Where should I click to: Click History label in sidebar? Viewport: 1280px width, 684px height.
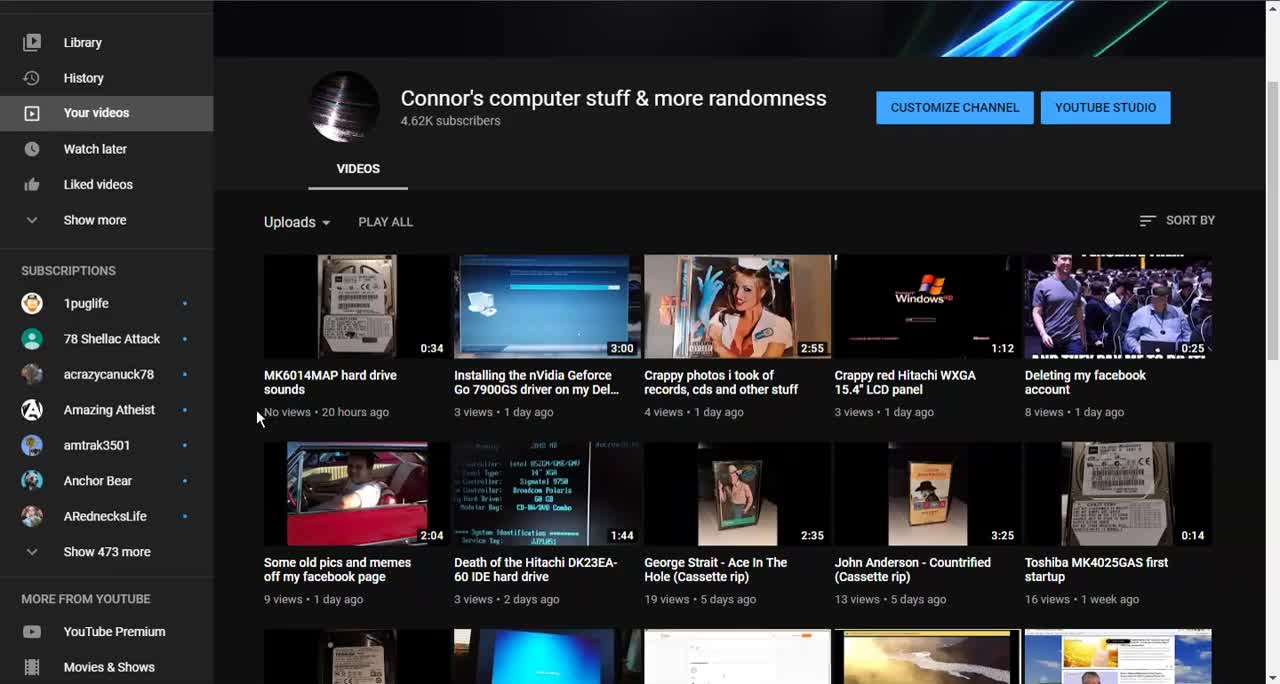pyautogui.click(x=84, y=78)
